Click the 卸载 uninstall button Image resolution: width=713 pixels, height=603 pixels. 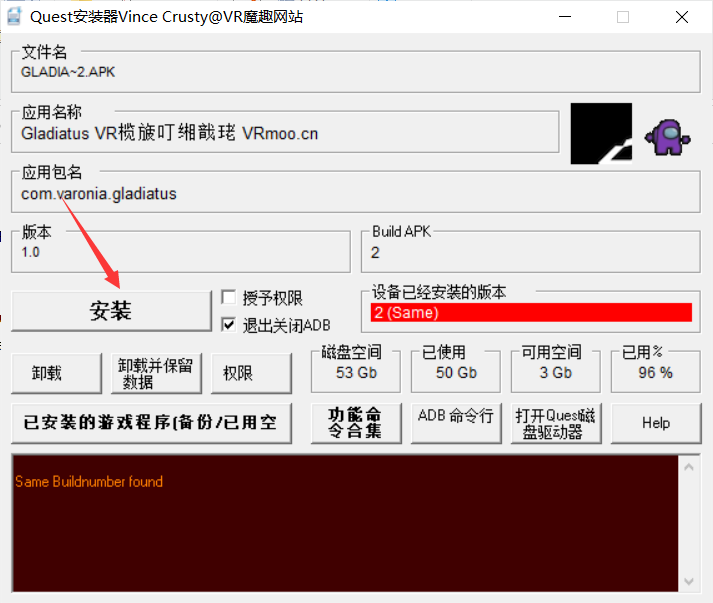(56, 373)
